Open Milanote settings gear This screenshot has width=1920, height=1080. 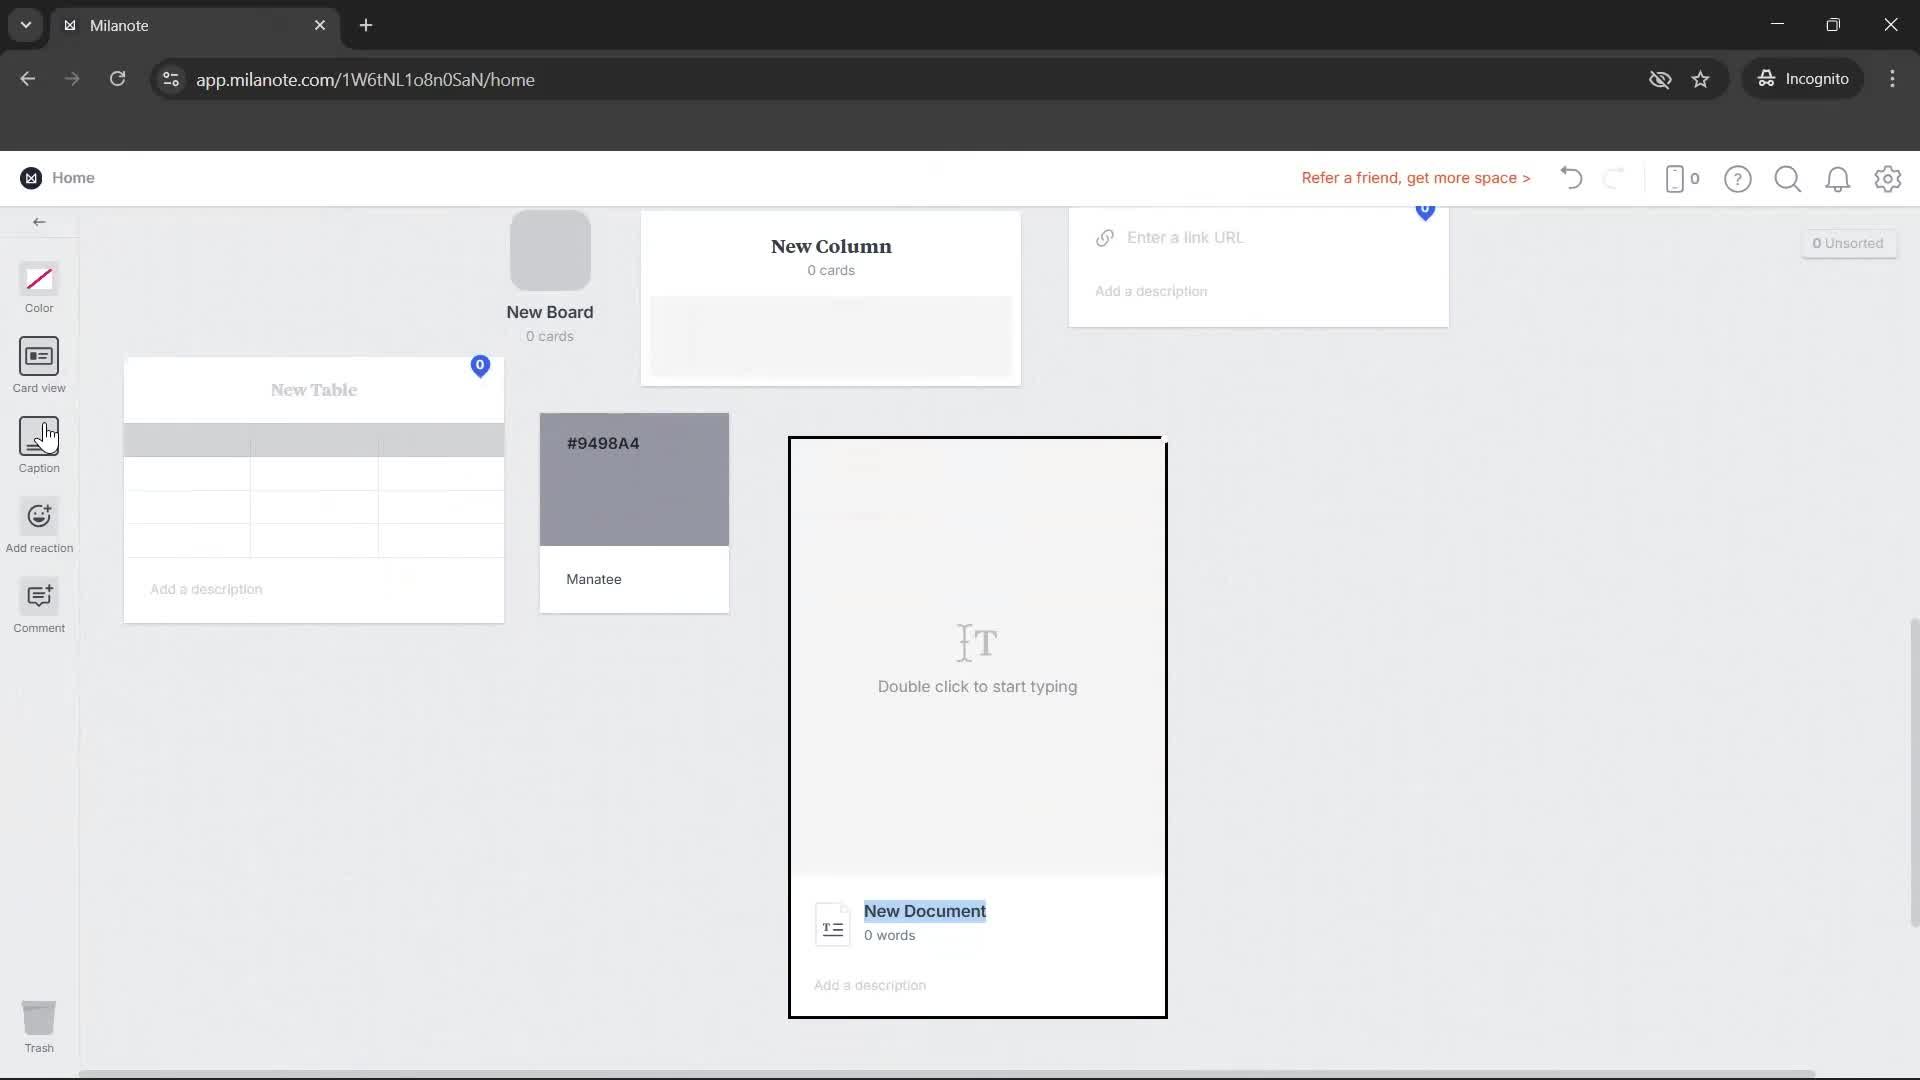[1888, 178]
